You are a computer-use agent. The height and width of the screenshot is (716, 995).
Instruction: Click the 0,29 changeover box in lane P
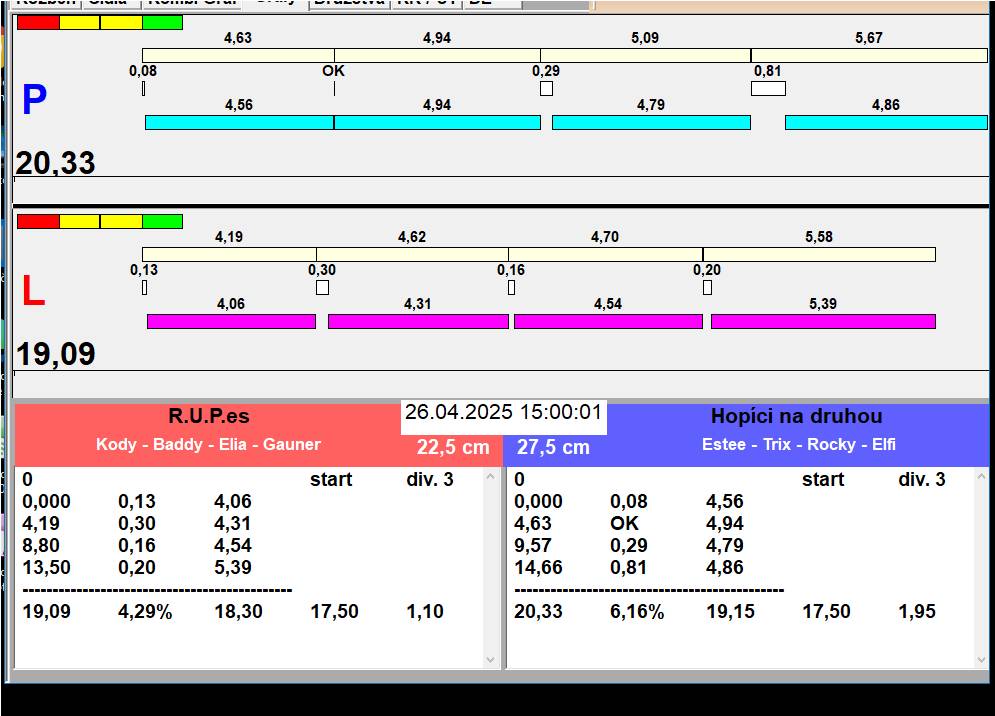tap(546, 89)
